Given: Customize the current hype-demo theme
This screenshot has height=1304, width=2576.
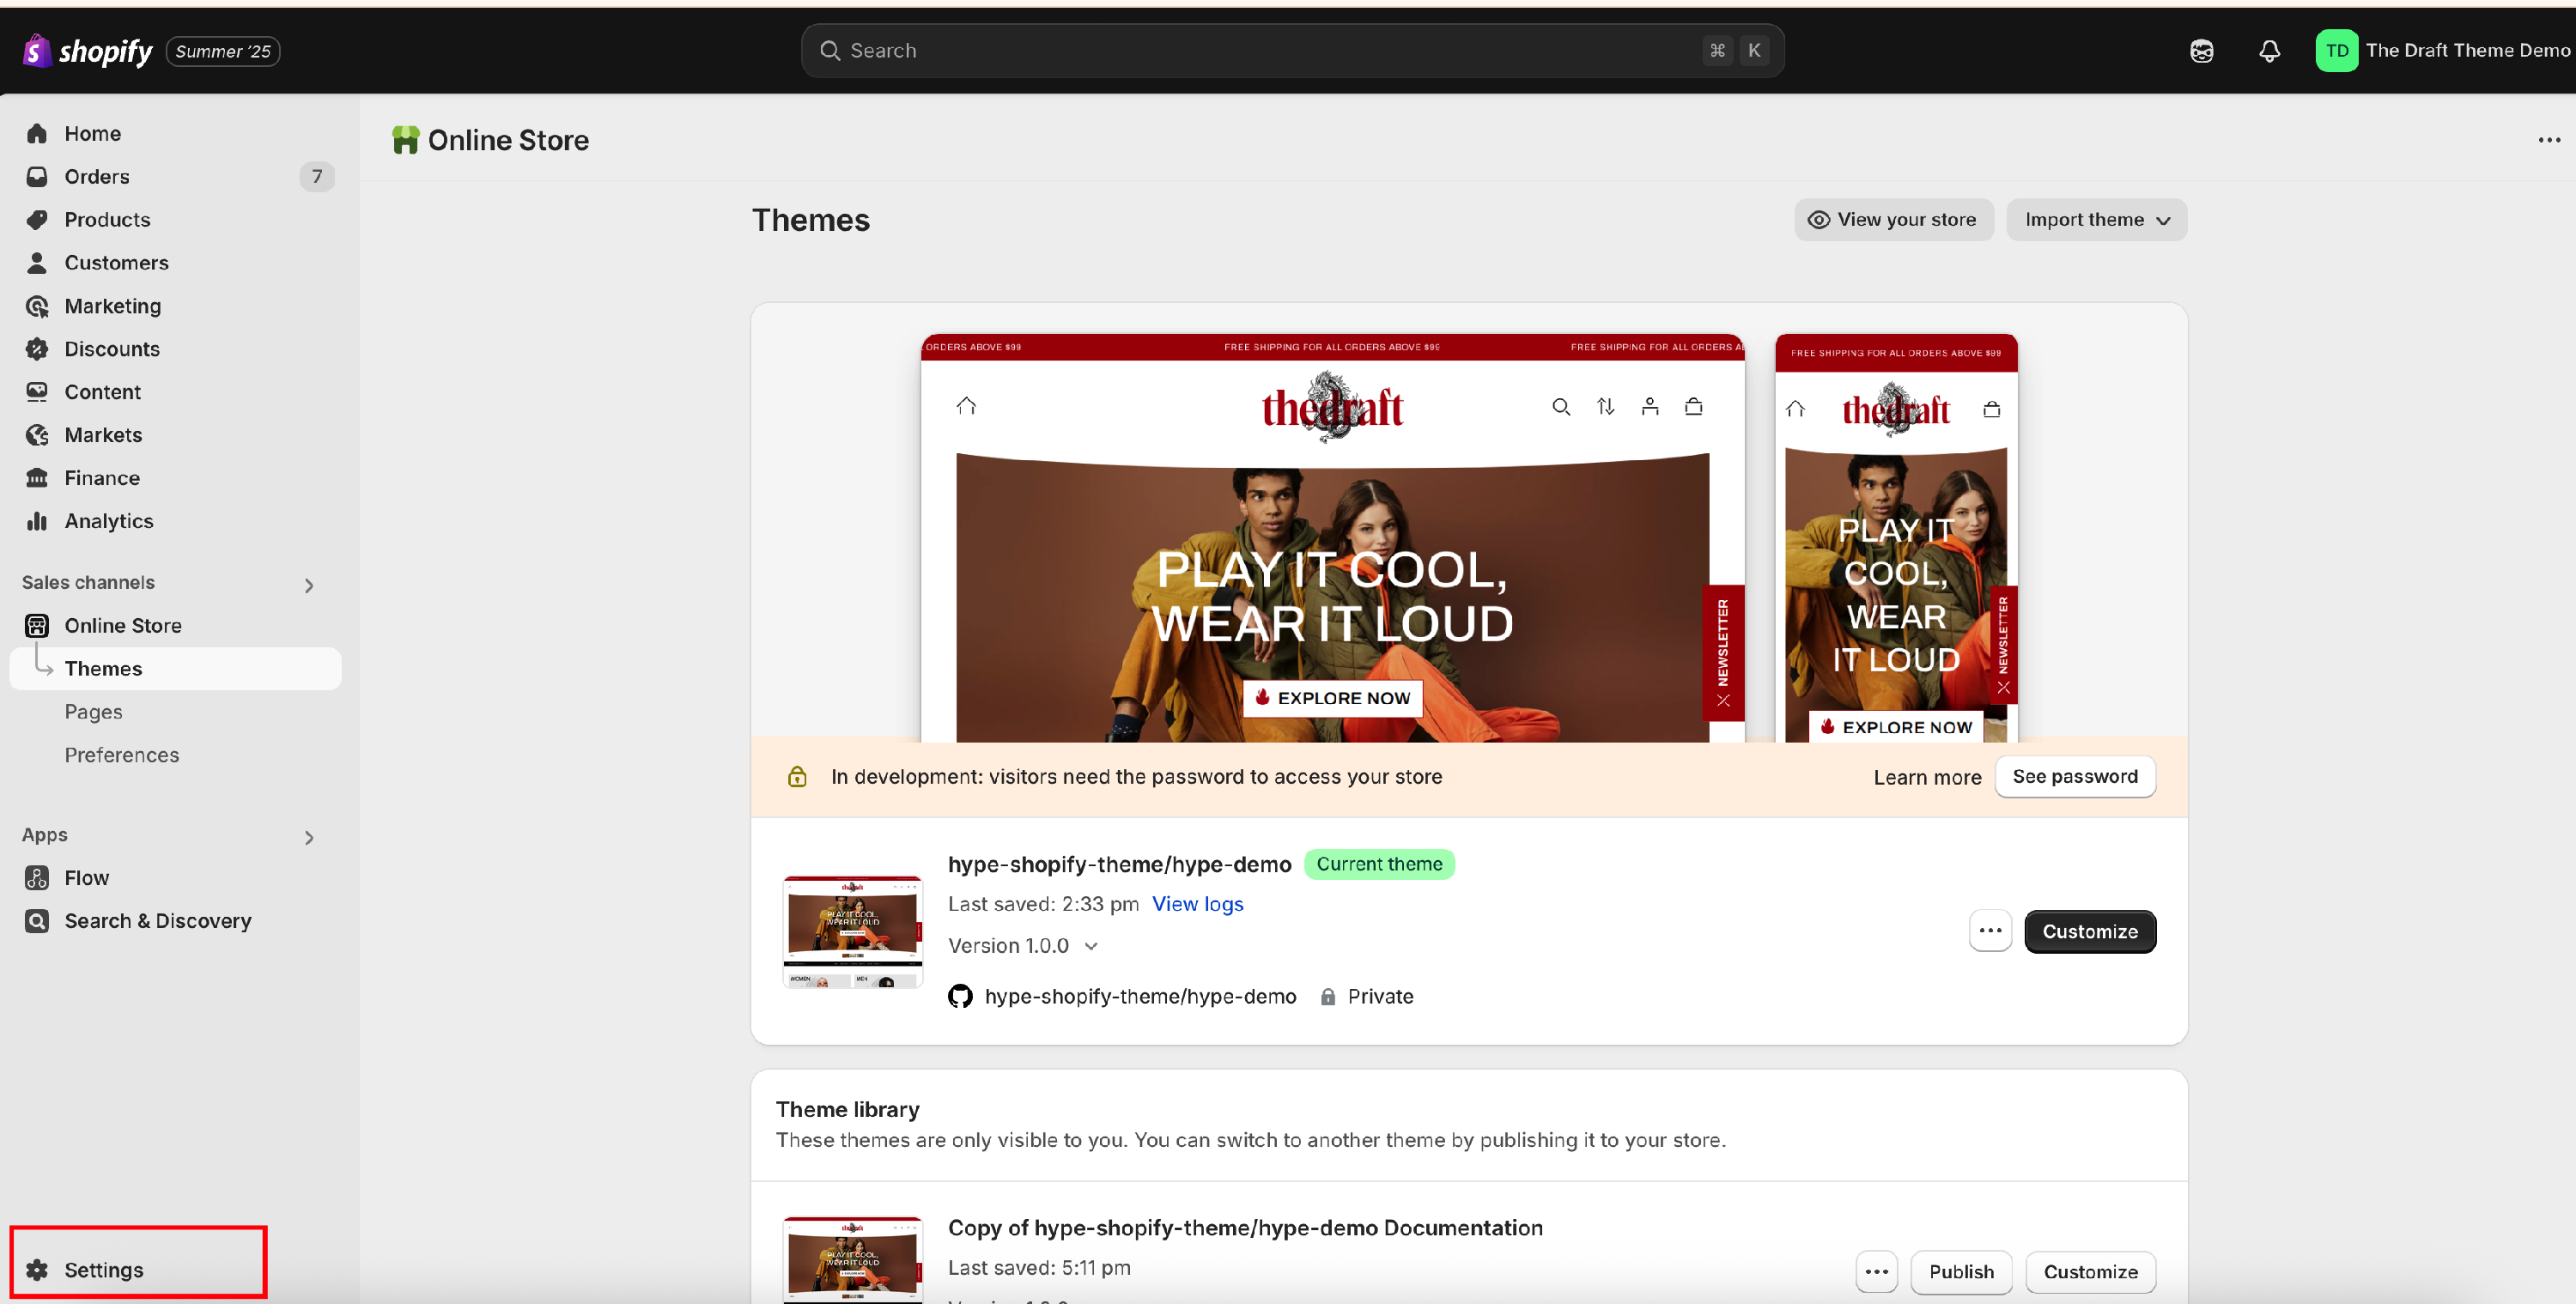Looking at the screenshot, I should [x=2089, y=931].
